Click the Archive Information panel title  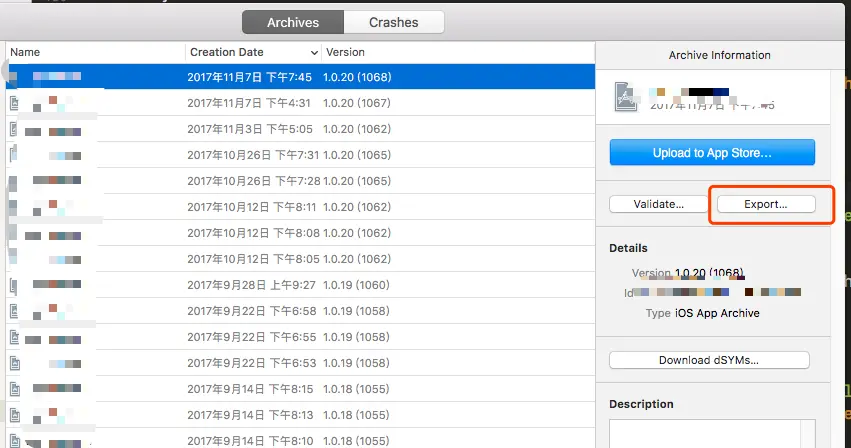coord(720,55)
